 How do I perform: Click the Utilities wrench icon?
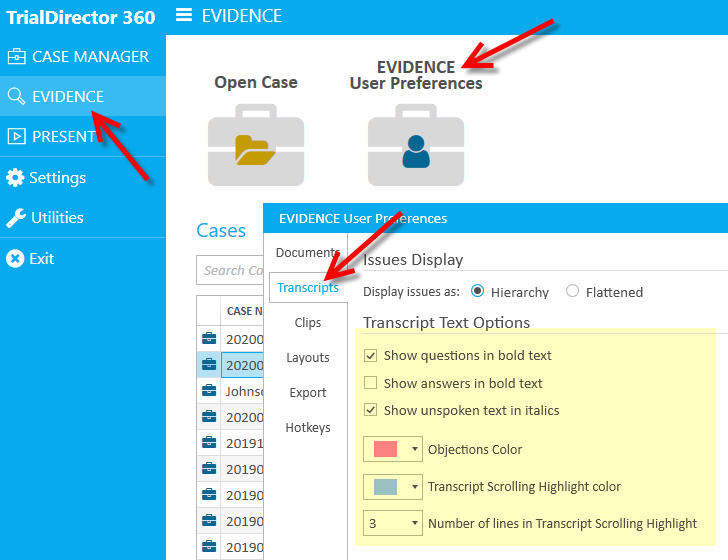pyautogui.click(x=16, y=218)
